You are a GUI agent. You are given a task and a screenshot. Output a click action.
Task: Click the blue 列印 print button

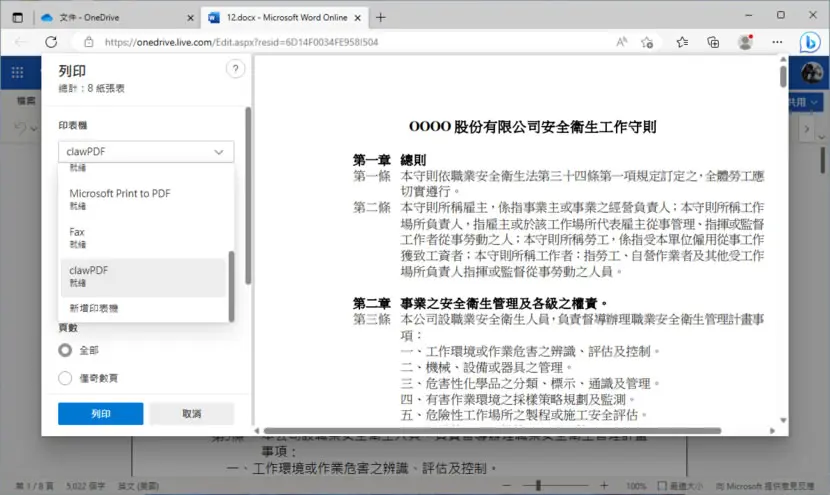(x=101, y=413)
